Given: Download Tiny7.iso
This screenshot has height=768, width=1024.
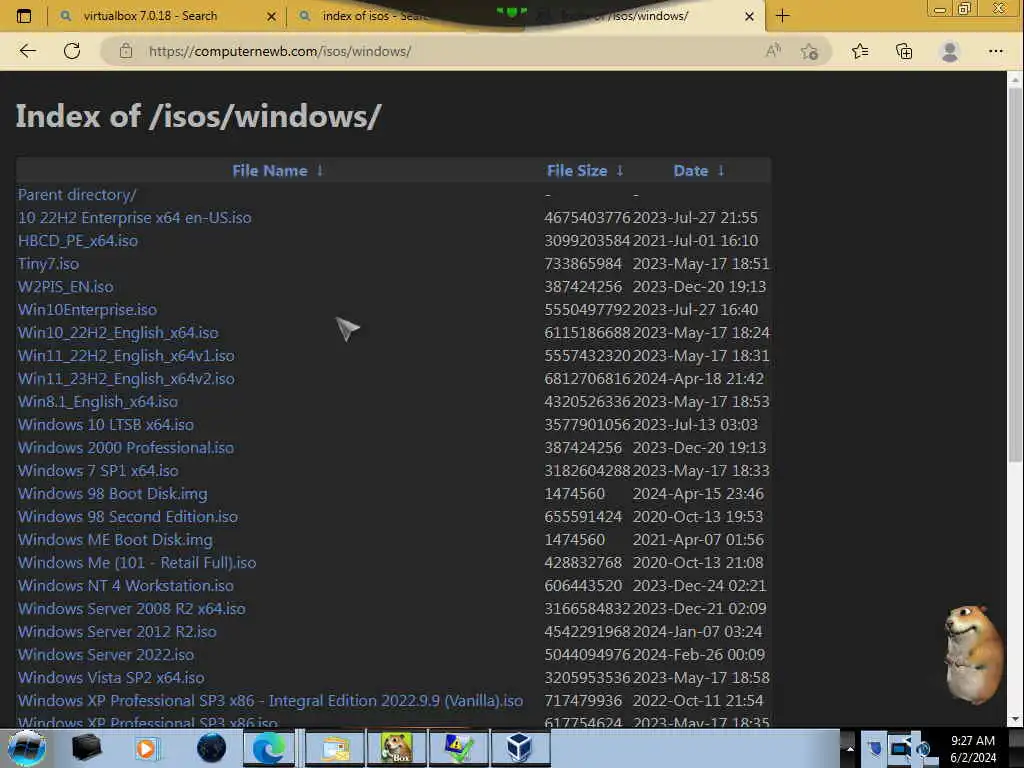Looking at the screenshot, I should coord(48,263).
